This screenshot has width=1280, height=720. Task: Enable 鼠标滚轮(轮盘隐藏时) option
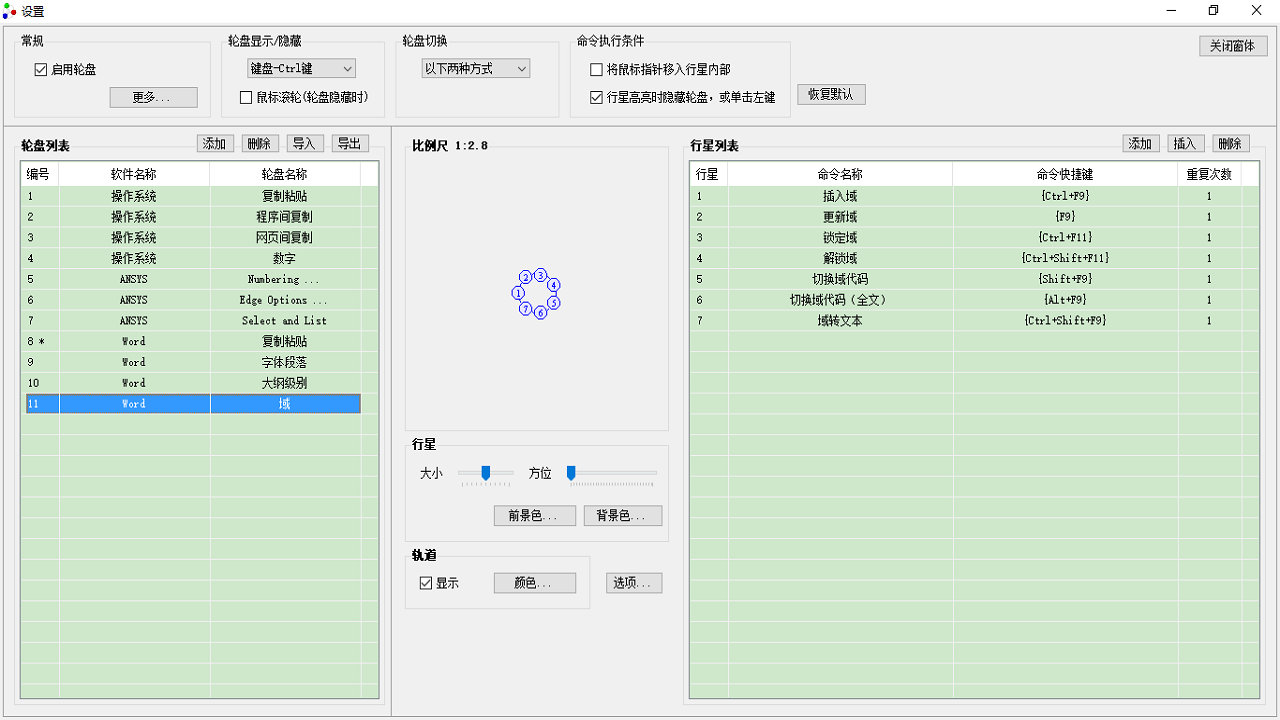point(244,97)
